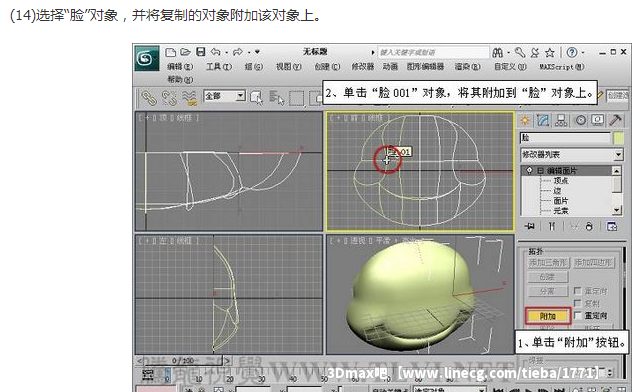Open the 自定义(U) menu
This screenshot has height=392, width=639.
coord(510,66)
